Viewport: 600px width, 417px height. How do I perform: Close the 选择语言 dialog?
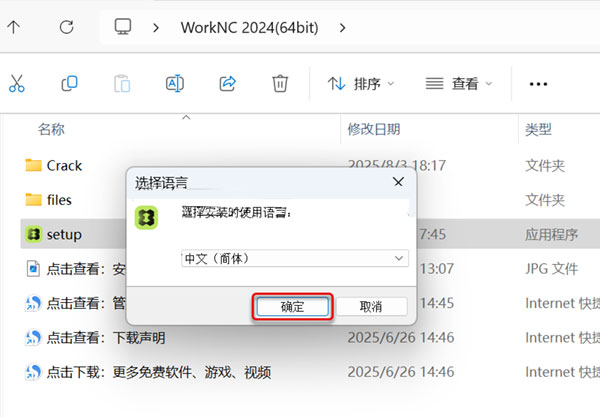[x=398, y=182]
